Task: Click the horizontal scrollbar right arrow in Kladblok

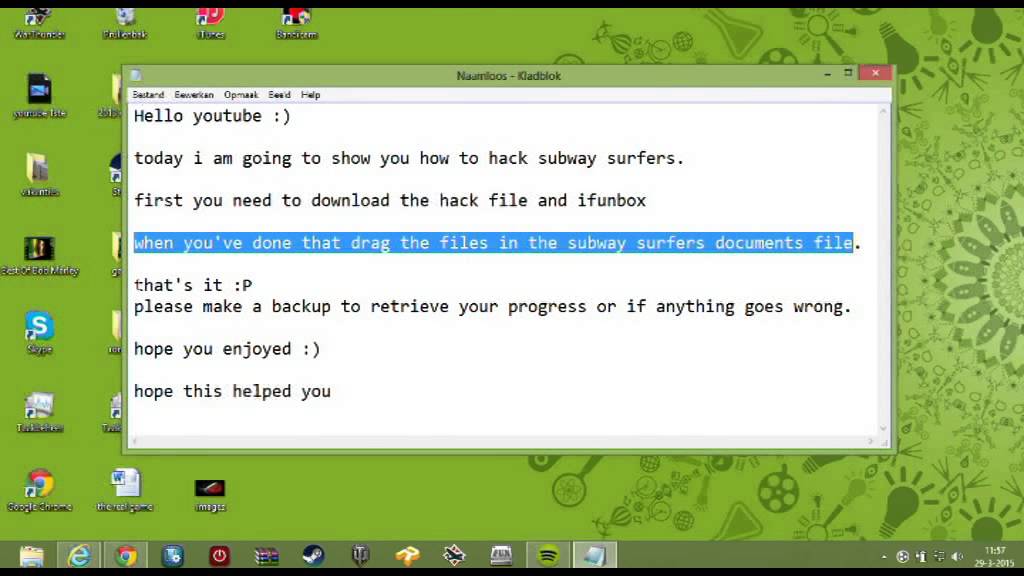Action: tap(871, 441)
